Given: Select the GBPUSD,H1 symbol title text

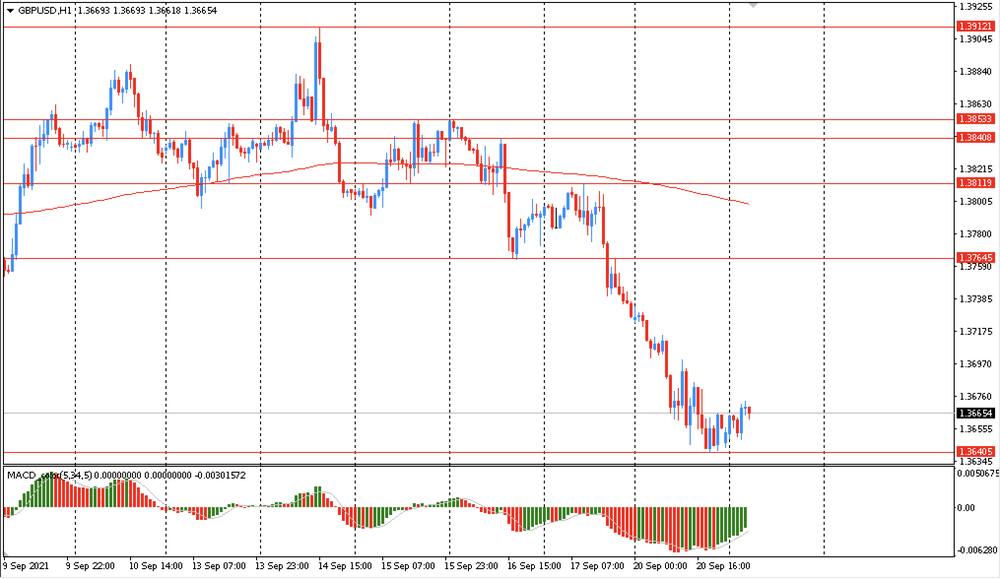Looking at the screenshot, I should [45, 11].
